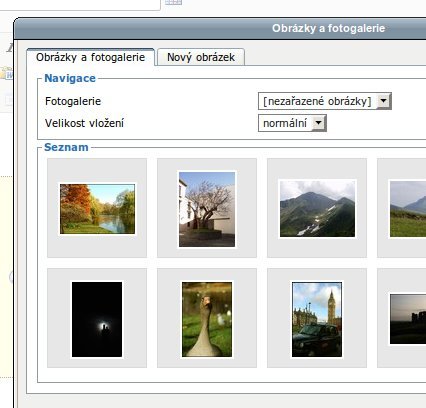Pick the dark moonlit silhouette thumbnail
Image resolution: width=426 pixels, height=408 pixels.
[x=97, y=319]
